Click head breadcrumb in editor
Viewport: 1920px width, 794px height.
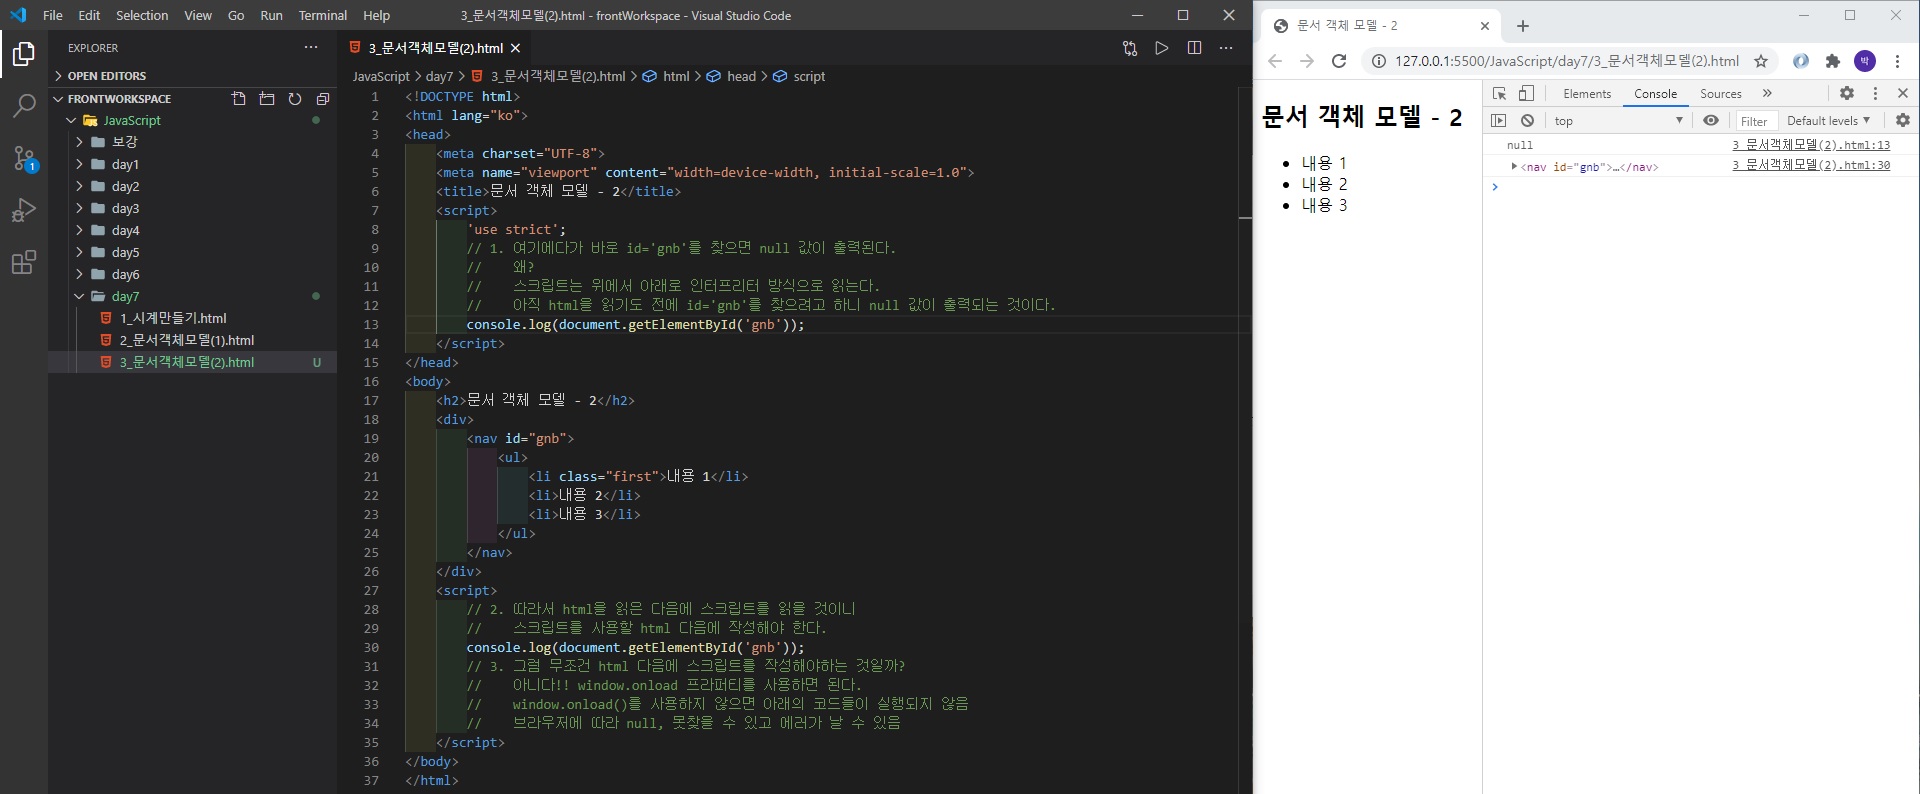pyautogui.click(x=741, y=76)
